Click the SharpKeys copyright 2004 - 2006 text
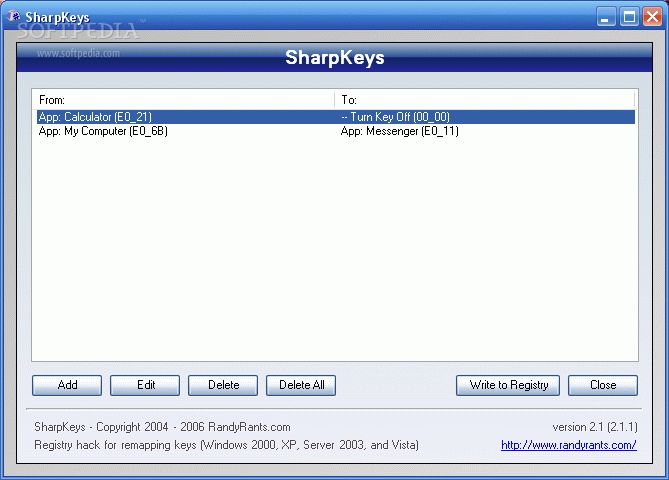Image resolution: width=669 pixels, height=480 pixels. tap(162, 427)
